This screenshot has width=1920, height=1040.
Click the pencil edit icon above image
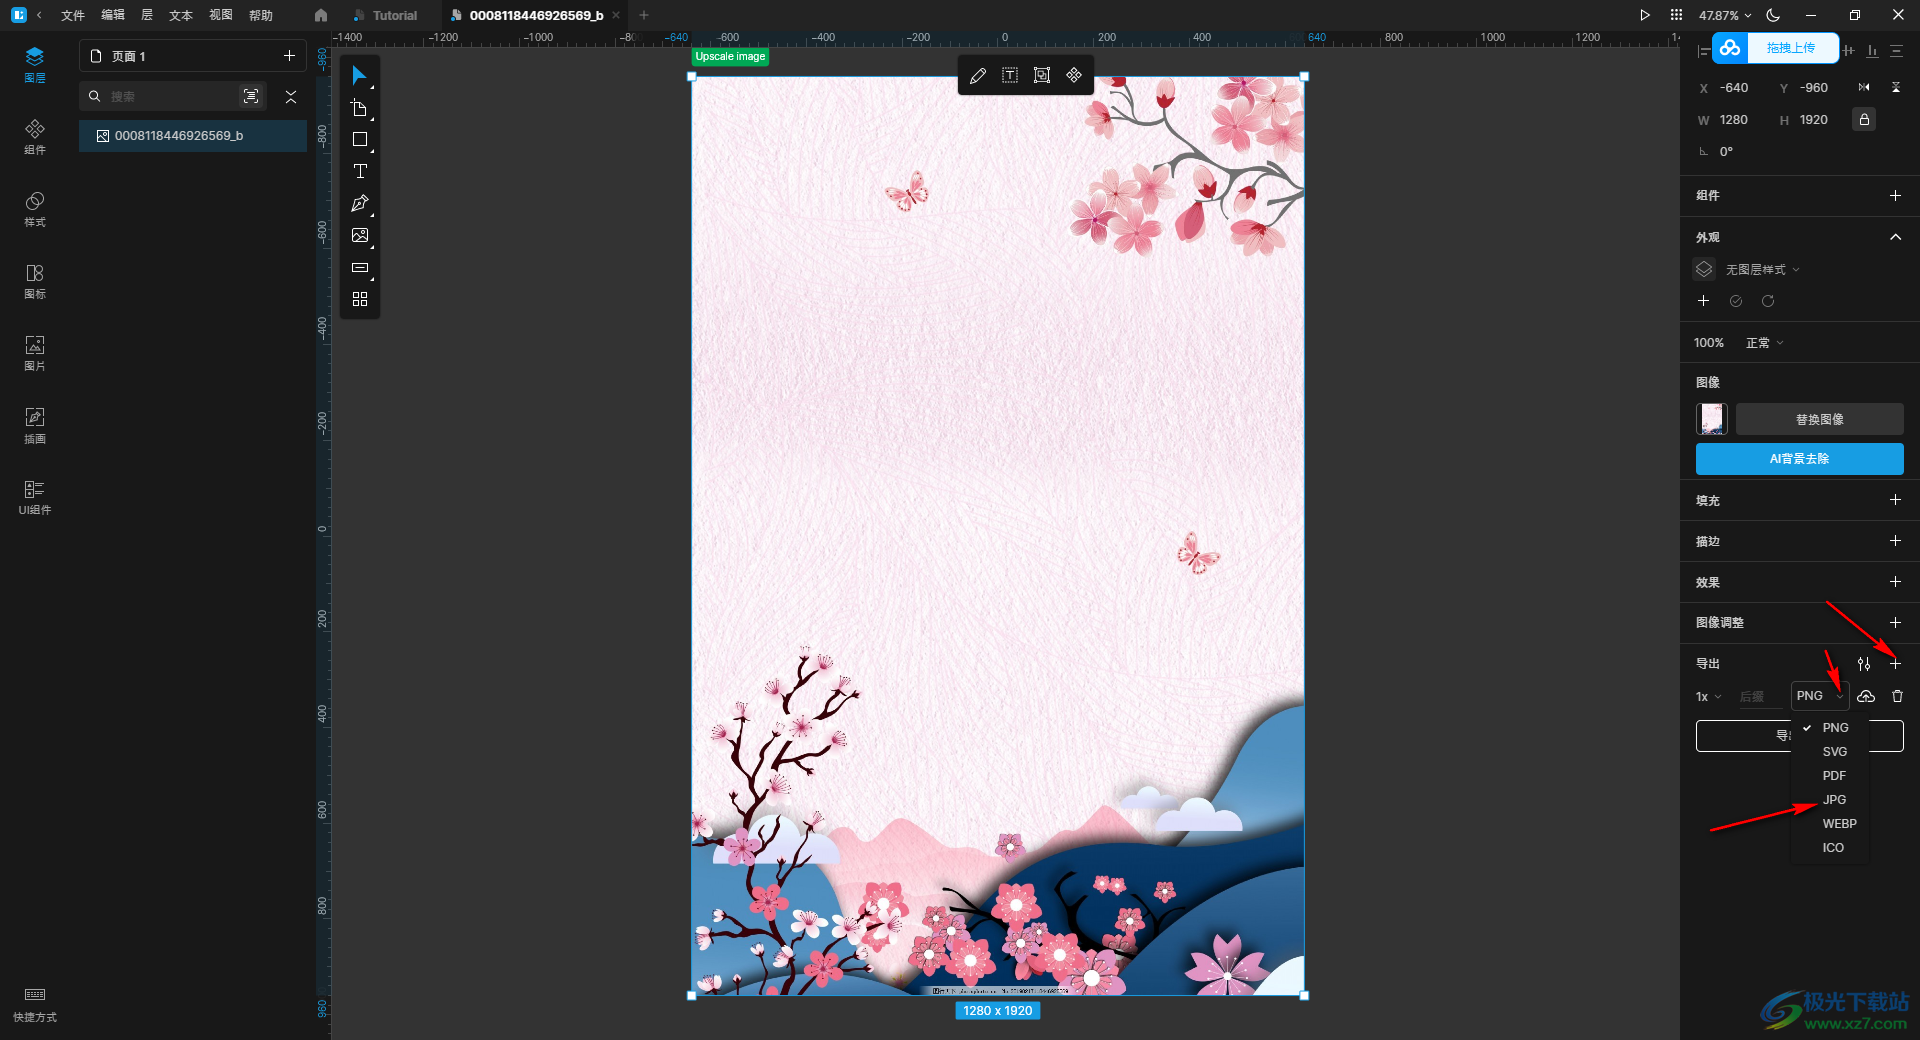pos(978,76)
